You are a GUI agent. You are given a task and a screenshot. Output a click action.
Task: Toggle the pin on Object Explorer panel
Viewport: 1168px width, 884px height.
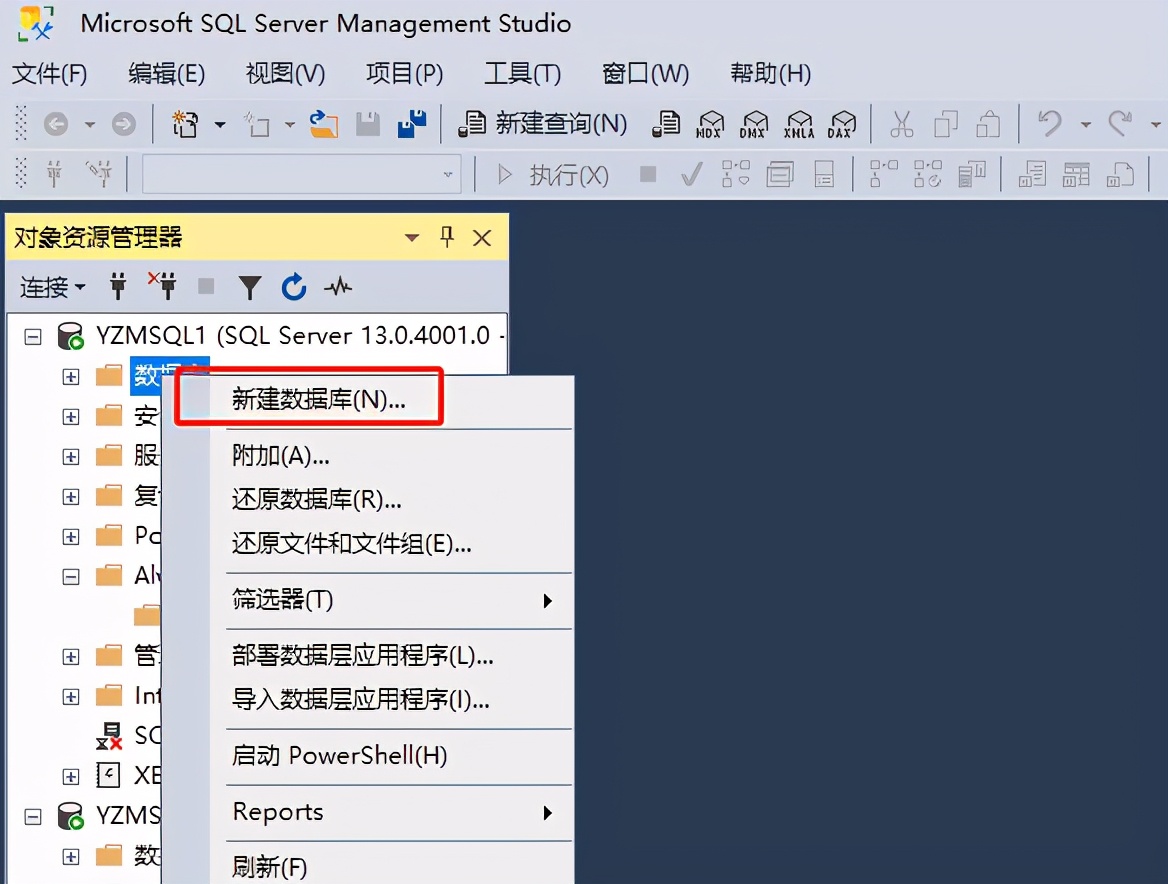tap(447, 238)
